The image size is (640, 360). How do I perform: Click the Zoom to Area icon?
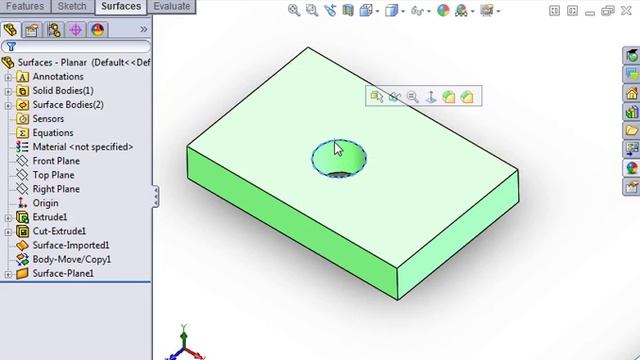coord(312,10)
